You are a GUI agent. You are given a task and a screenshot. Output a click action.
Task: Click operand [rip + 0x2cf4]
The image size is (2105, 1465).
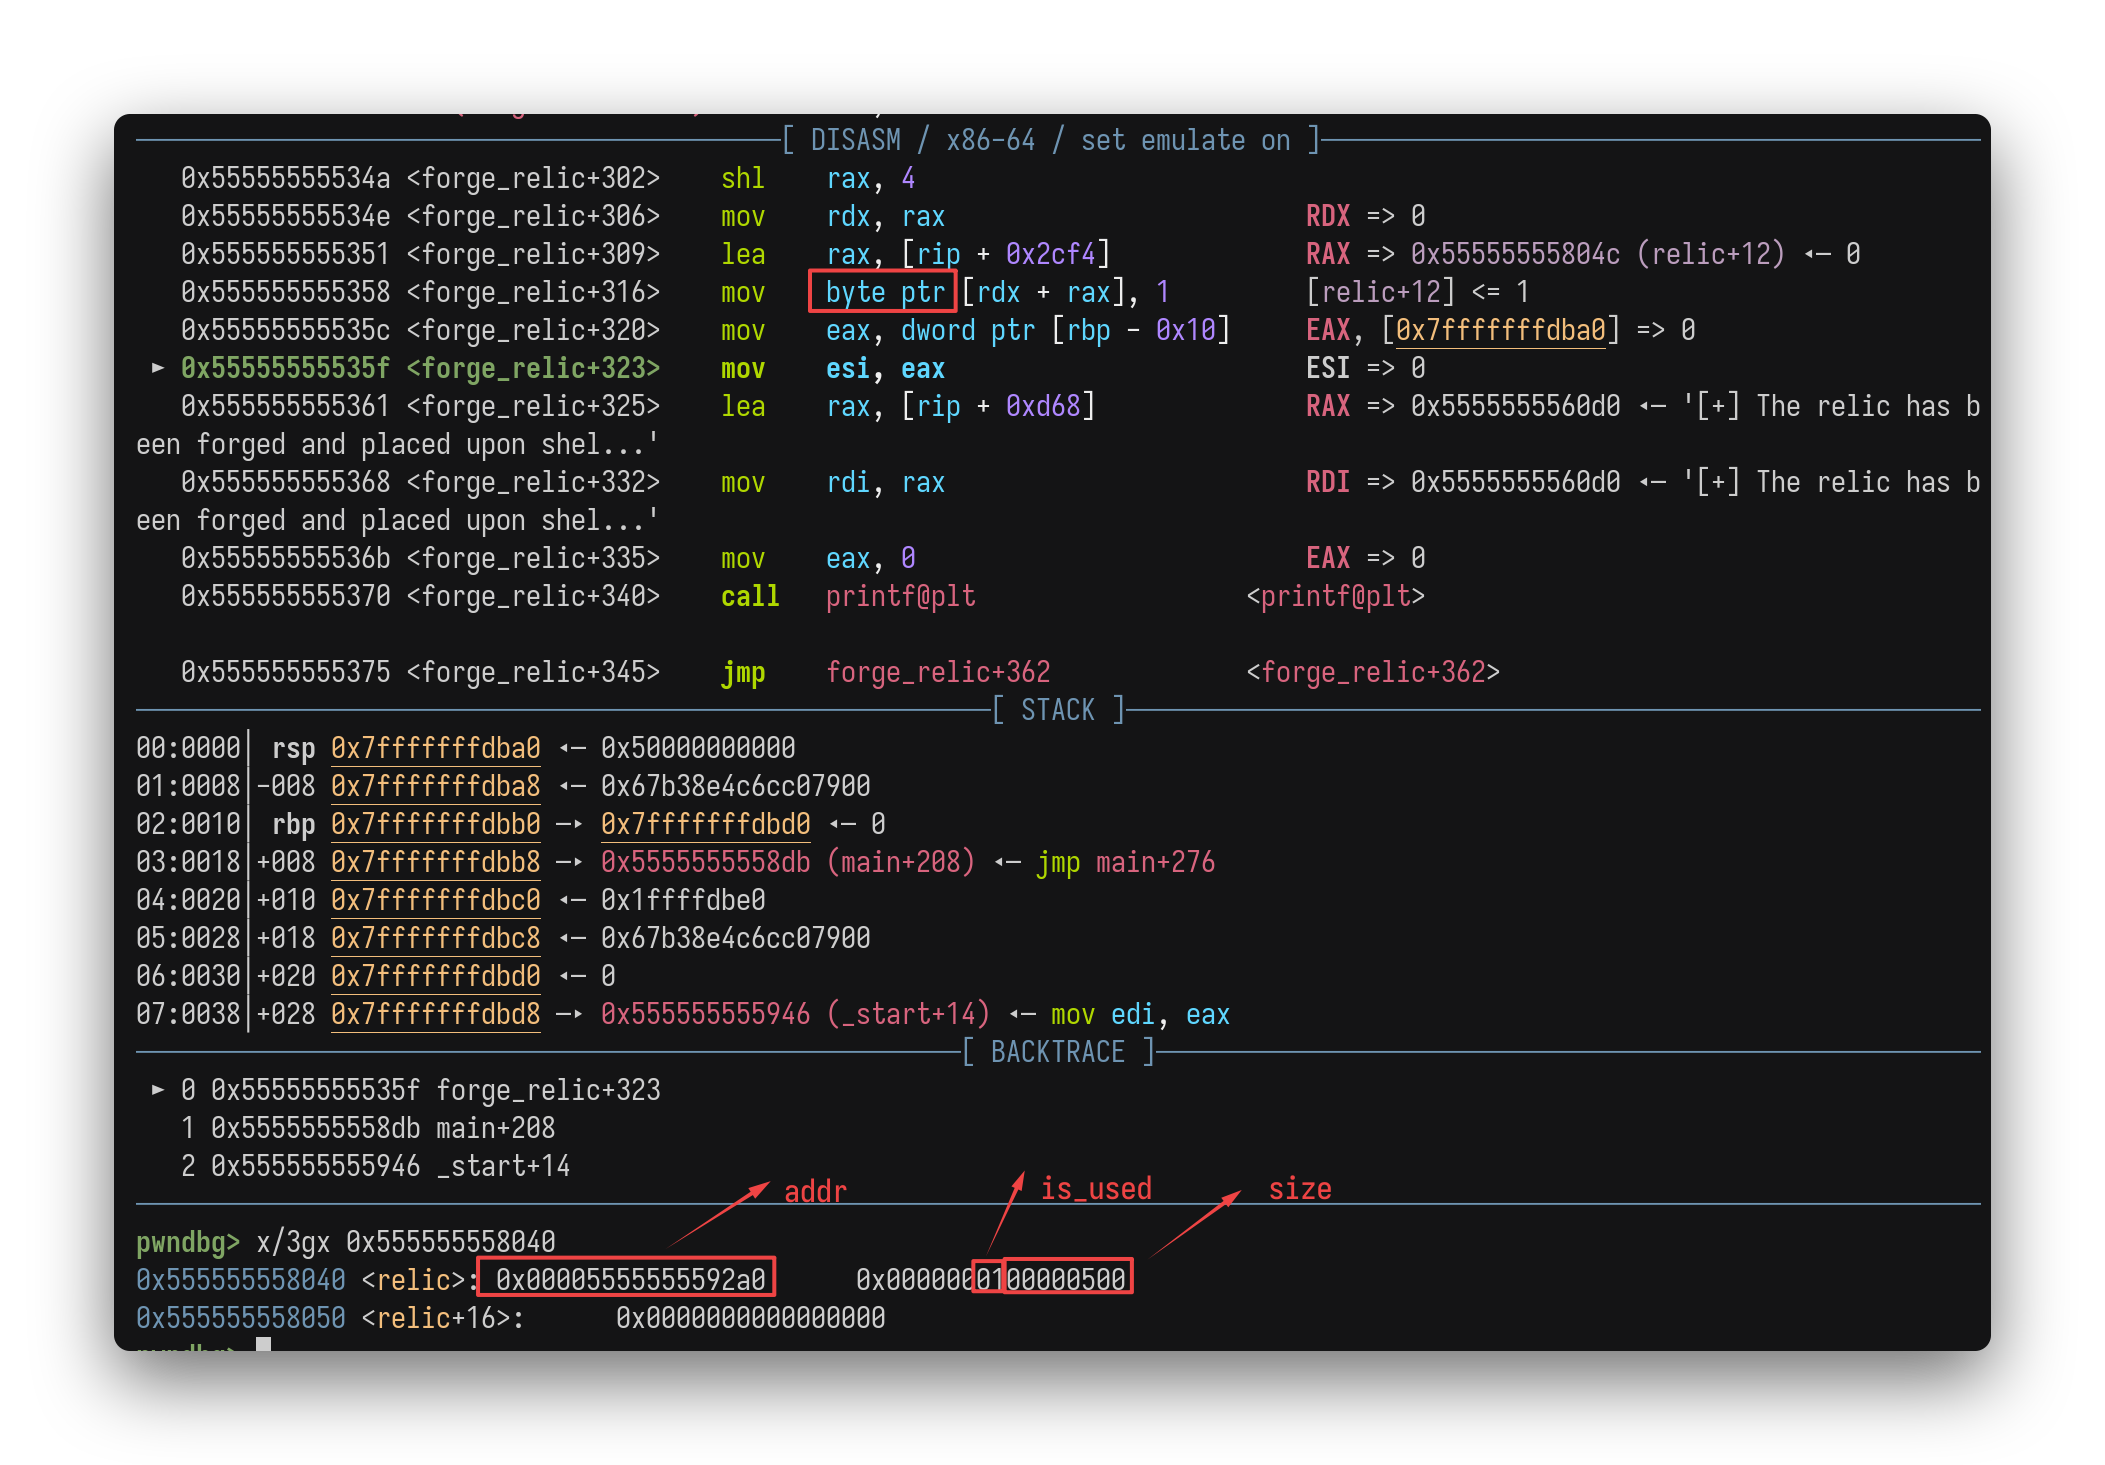pos(1006,254)
